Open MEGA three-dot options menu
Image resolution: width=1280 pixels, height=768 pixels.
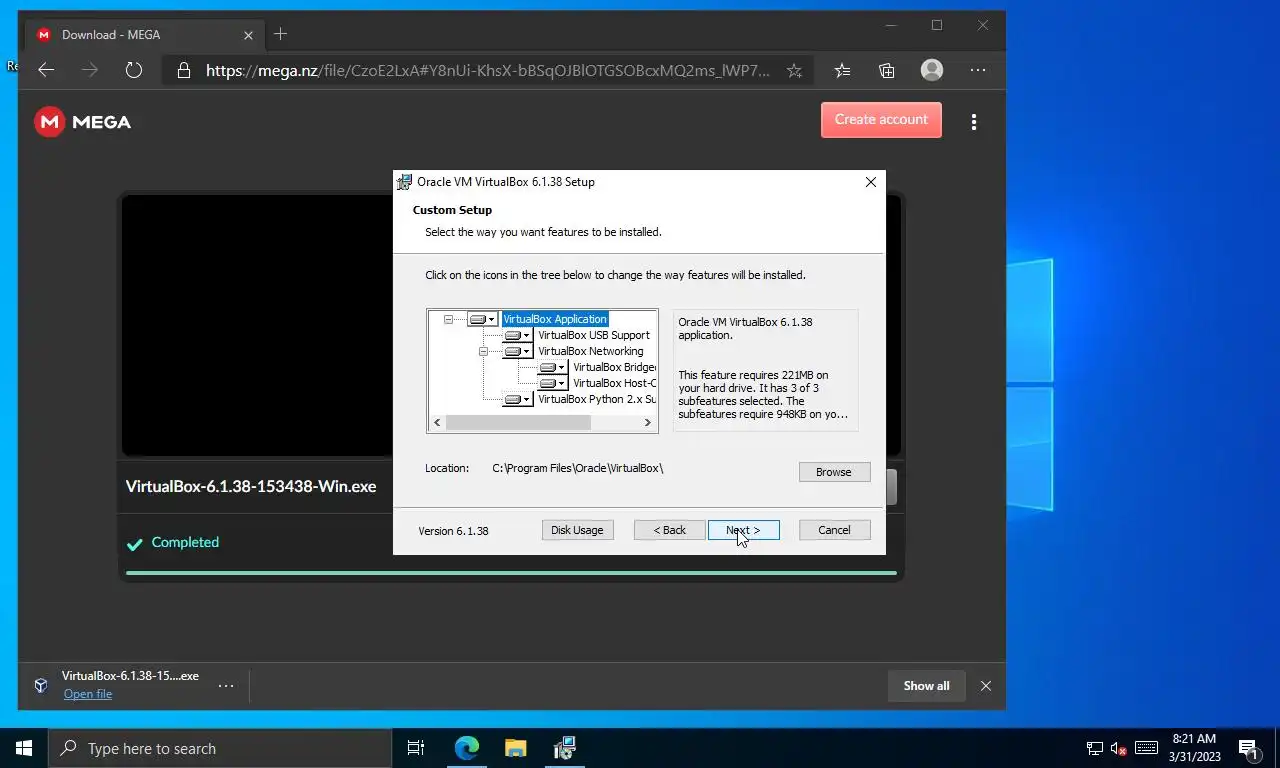coord(974,122)
